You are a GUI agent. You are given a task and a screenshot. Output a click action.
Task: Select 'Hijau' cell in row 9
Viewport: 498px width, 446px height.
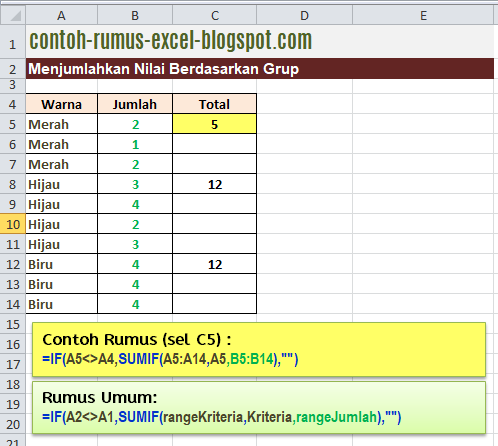tap(62, 204)
